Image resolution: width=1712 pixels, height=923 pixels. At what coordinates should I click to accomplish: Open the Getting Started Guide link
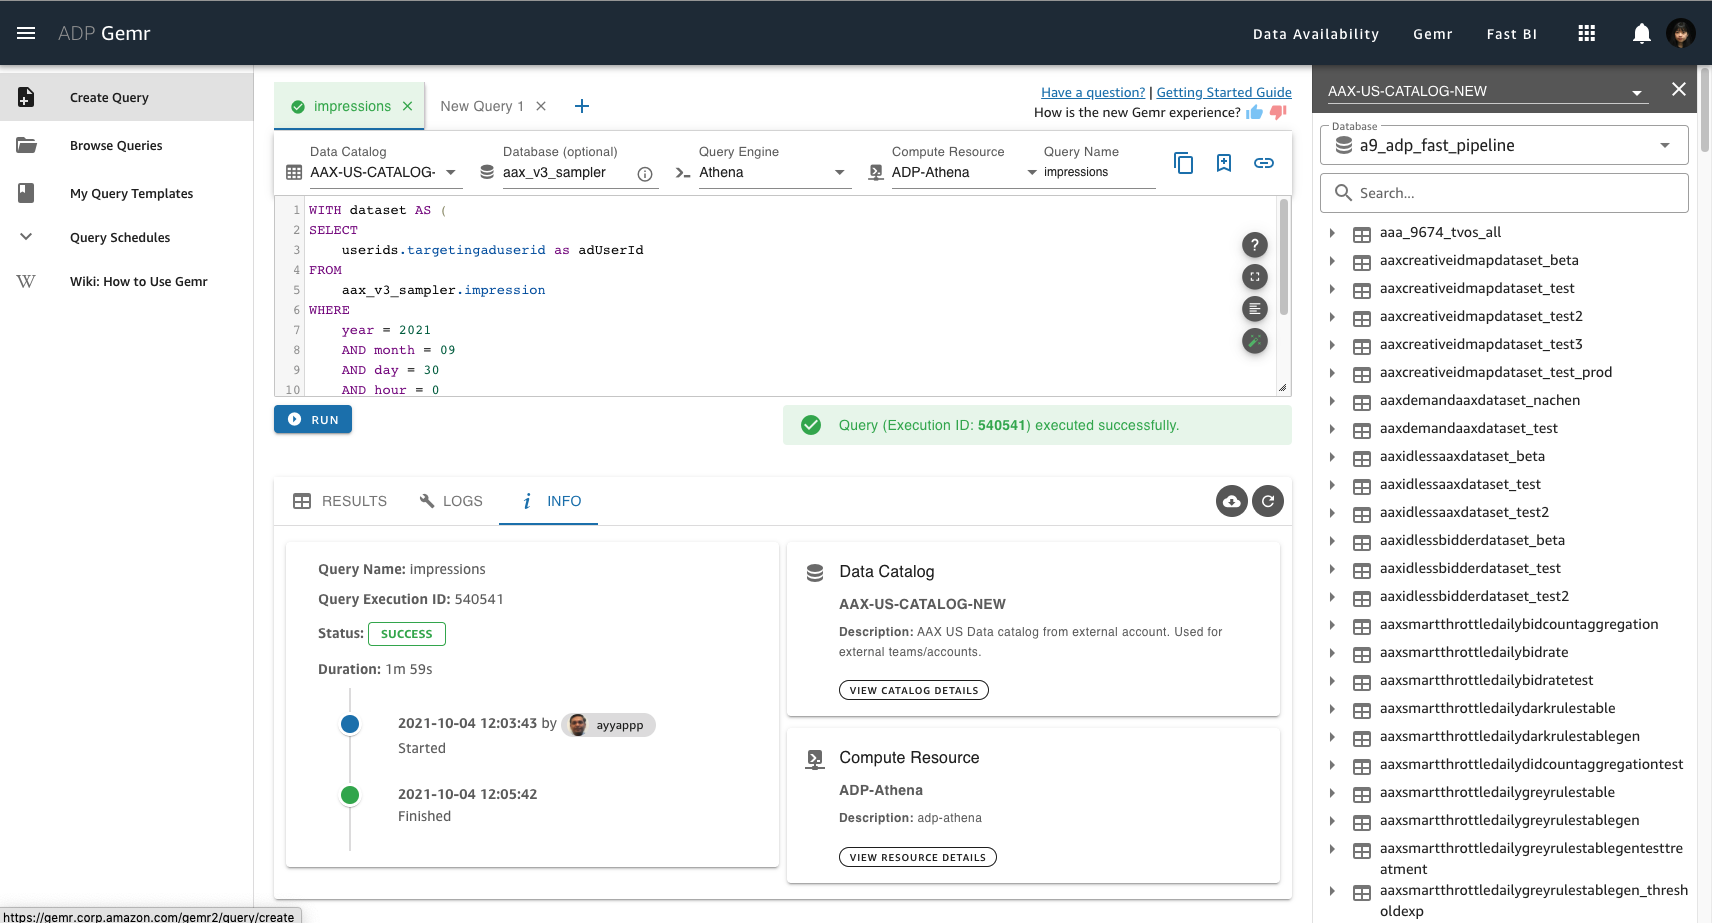[1223, 92]
